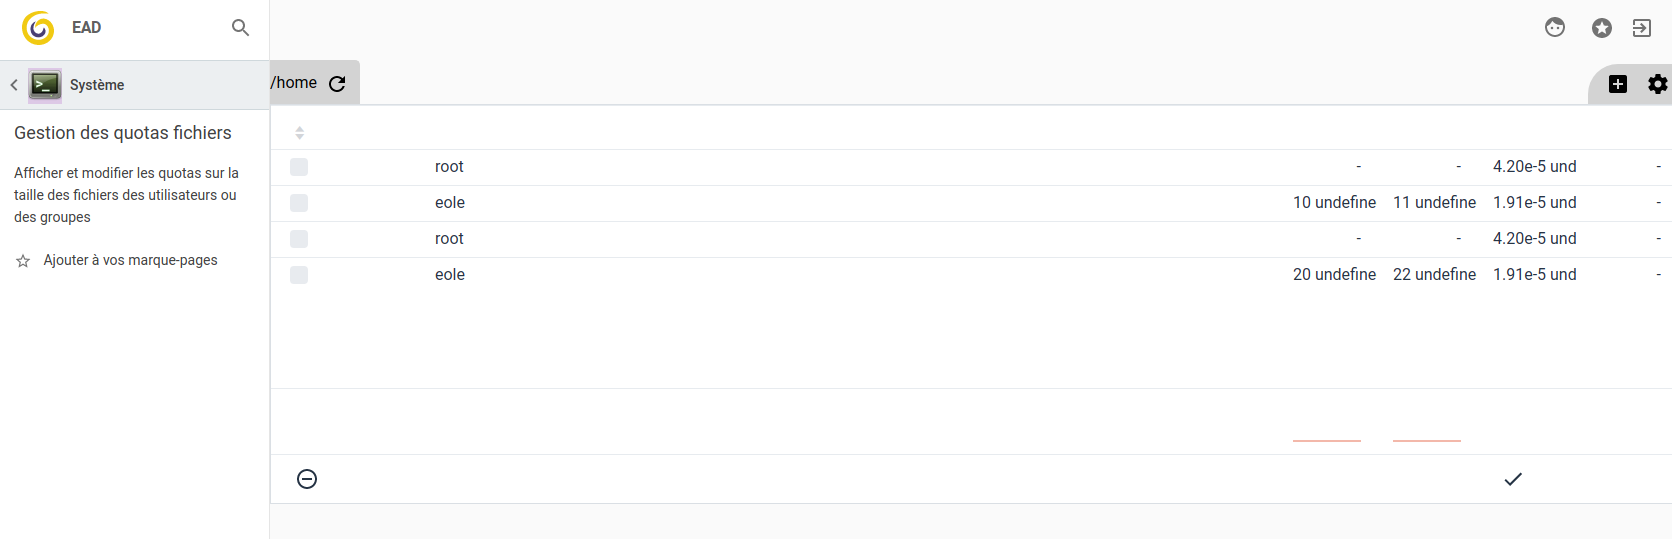Click Ajouter à vos marque-pages link
Image resolution: width=1672 pixels, height=539 pixels.
tap(130, 260)
